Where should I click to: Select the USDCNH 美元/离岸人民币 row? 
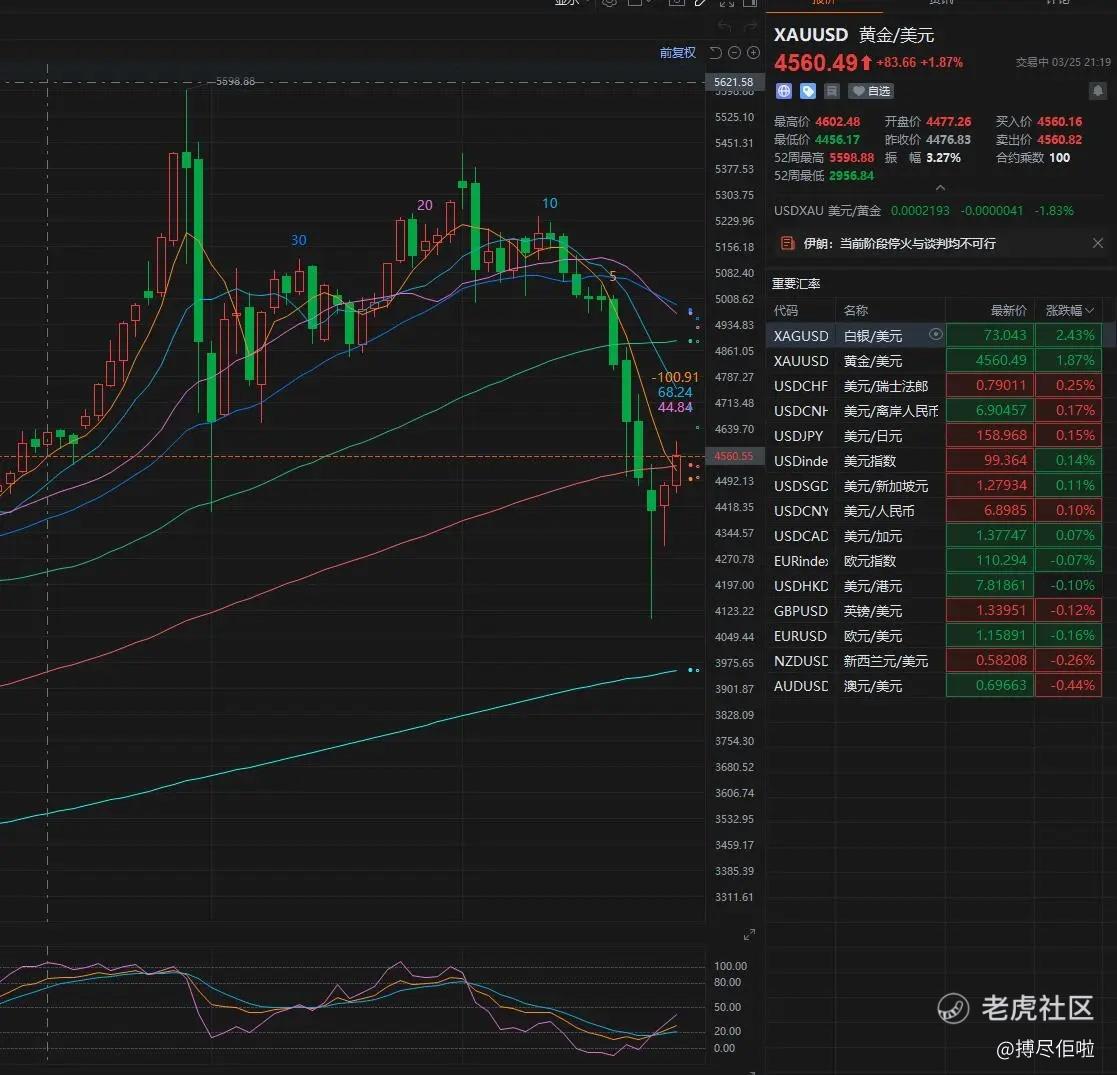click(x=934, y=410)
